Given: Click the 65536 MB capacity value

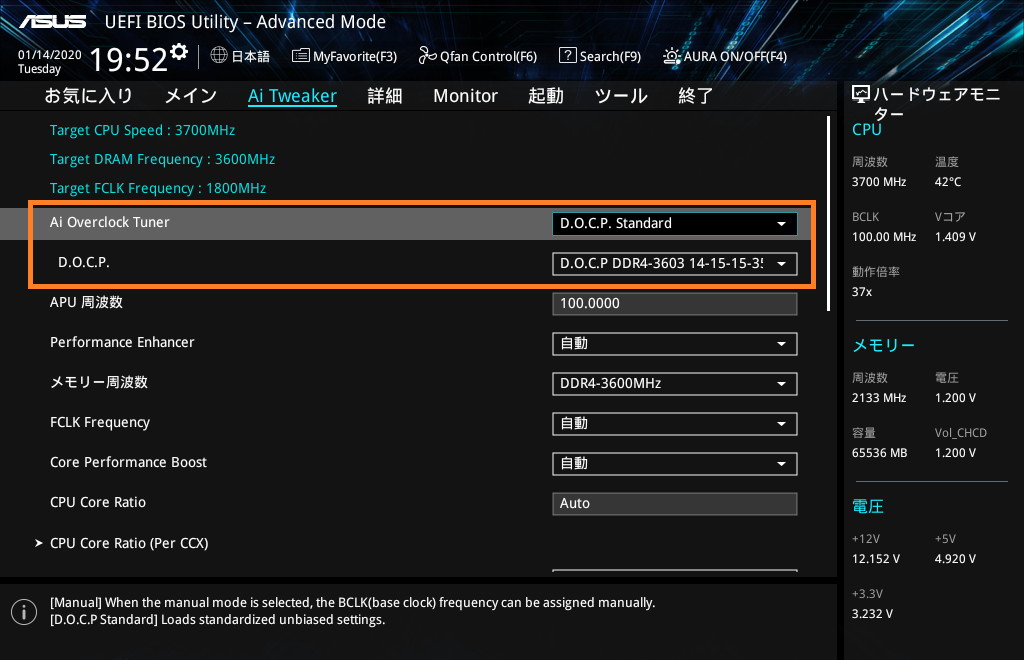Looking at the screenshot, I should (880, 453).
